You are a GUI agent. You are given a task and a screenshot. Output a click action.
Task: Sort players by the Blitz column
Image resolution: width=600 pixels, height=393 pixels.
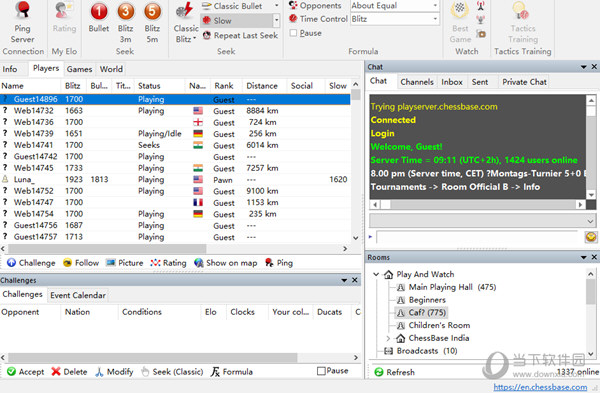(x=73, y=86)
